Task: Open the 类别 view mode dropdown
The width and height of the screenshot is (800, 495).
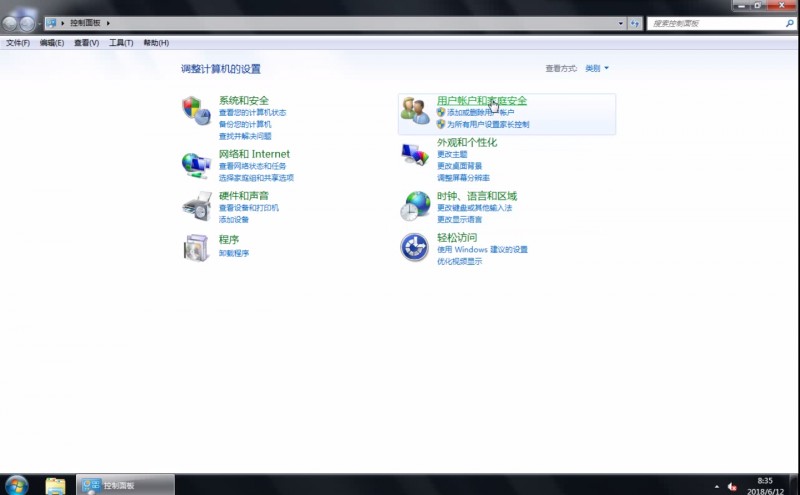Action: (596, 68)
